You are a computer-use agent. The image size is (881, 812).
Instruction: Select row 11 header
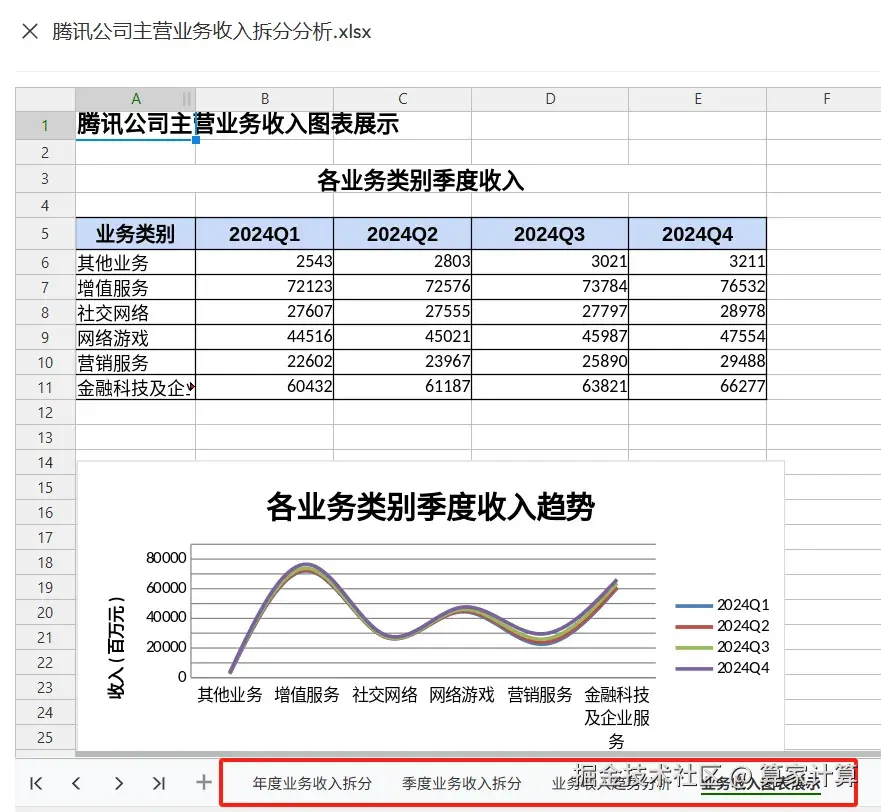(45, 387)
